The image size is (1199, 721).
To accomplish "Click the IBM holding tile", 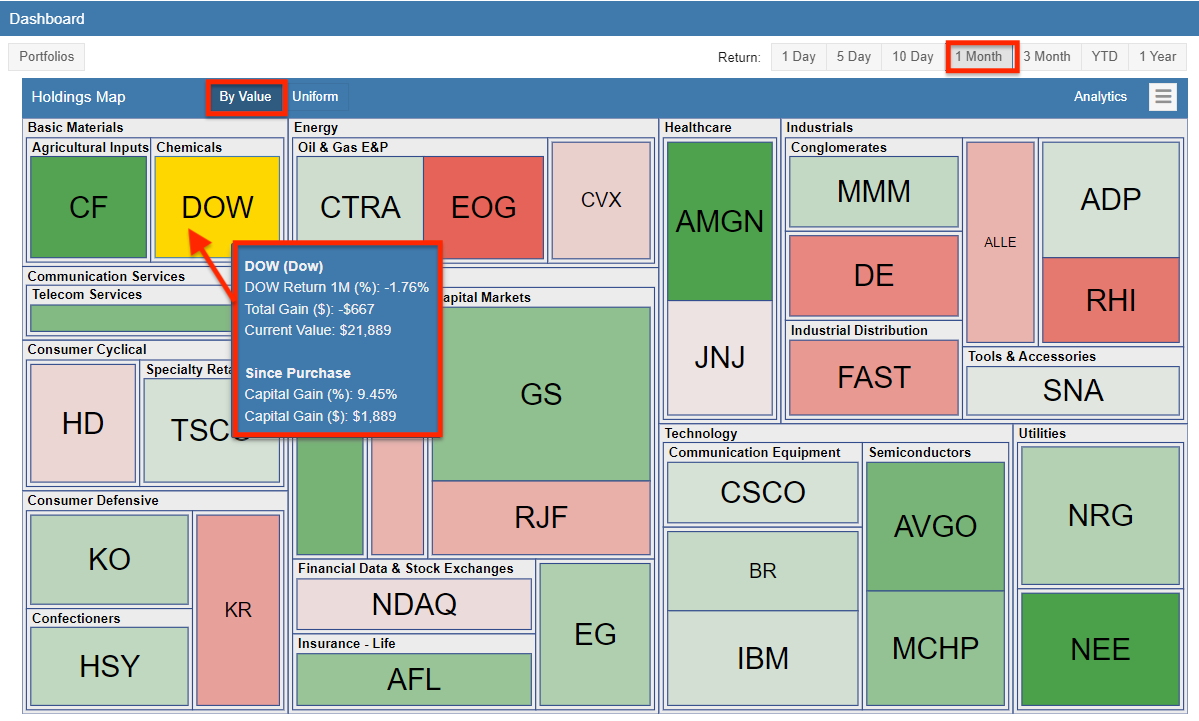I will (x=762, y=658).
